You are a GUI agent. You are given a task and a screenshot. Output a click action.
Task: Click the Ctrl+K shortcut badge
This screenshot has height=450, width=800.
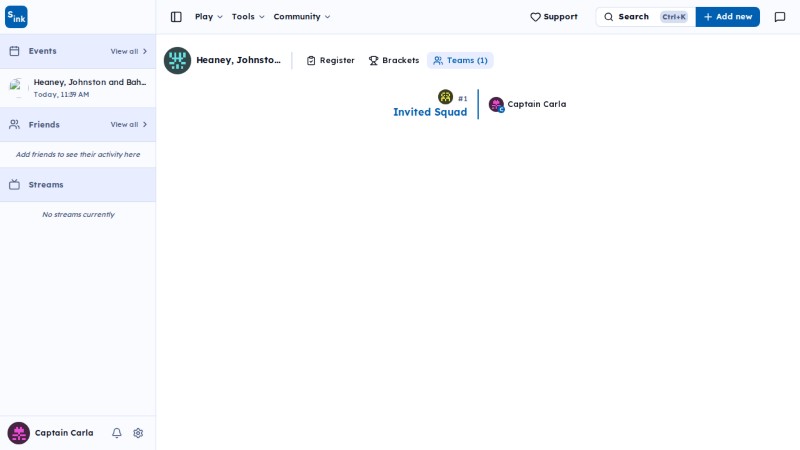[x=674, y=17]
